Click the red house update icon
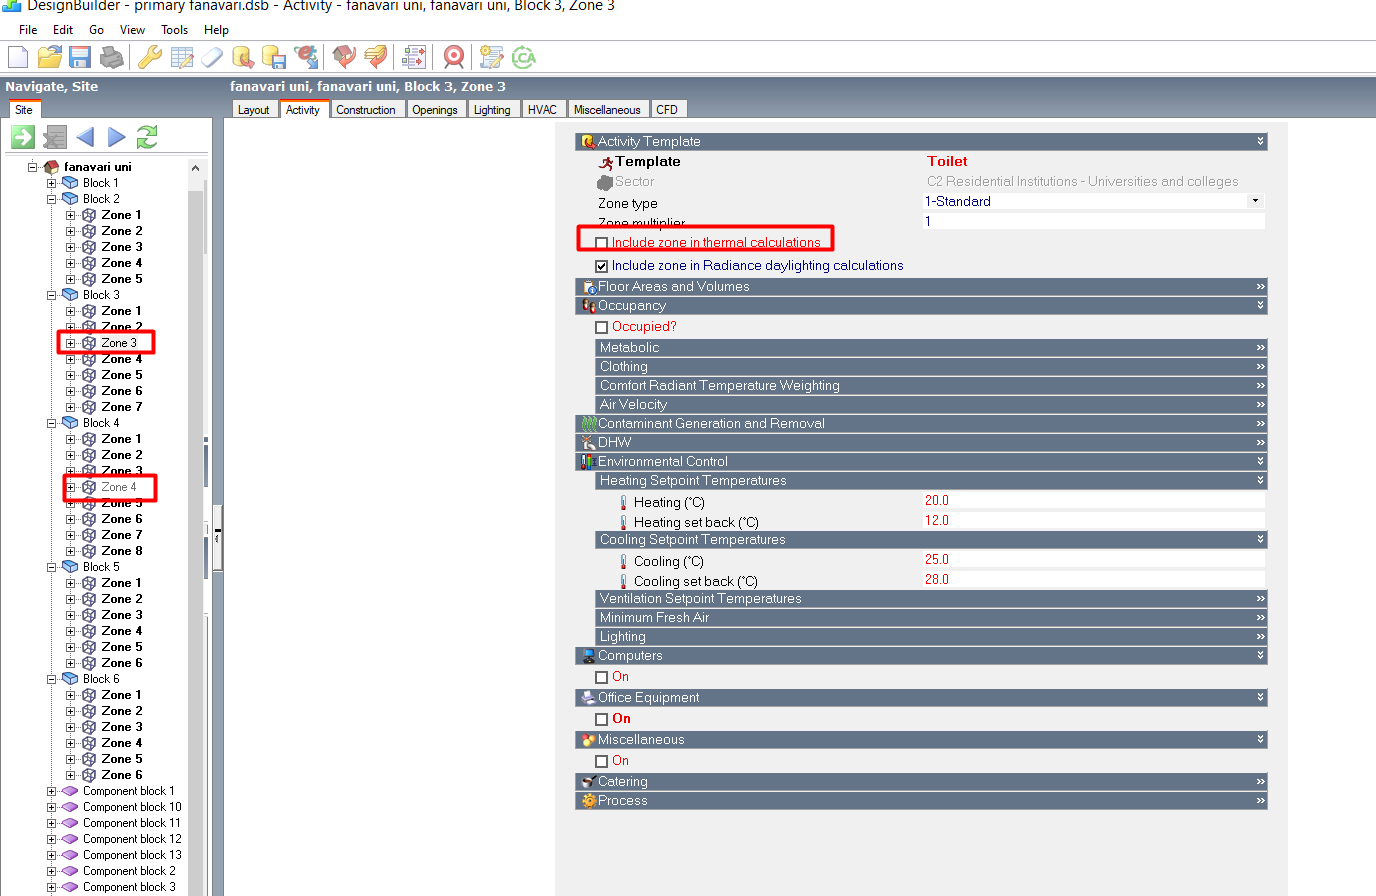Screen dimensions: 1376x896 [344, 57]
